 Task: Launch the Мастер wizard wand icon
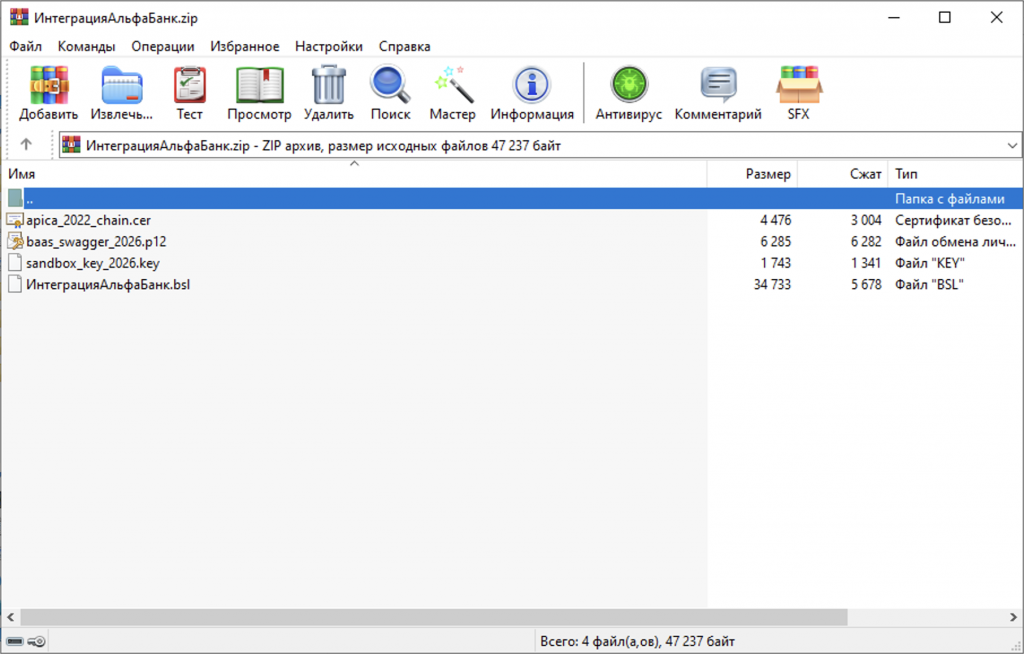pos(453,85)
